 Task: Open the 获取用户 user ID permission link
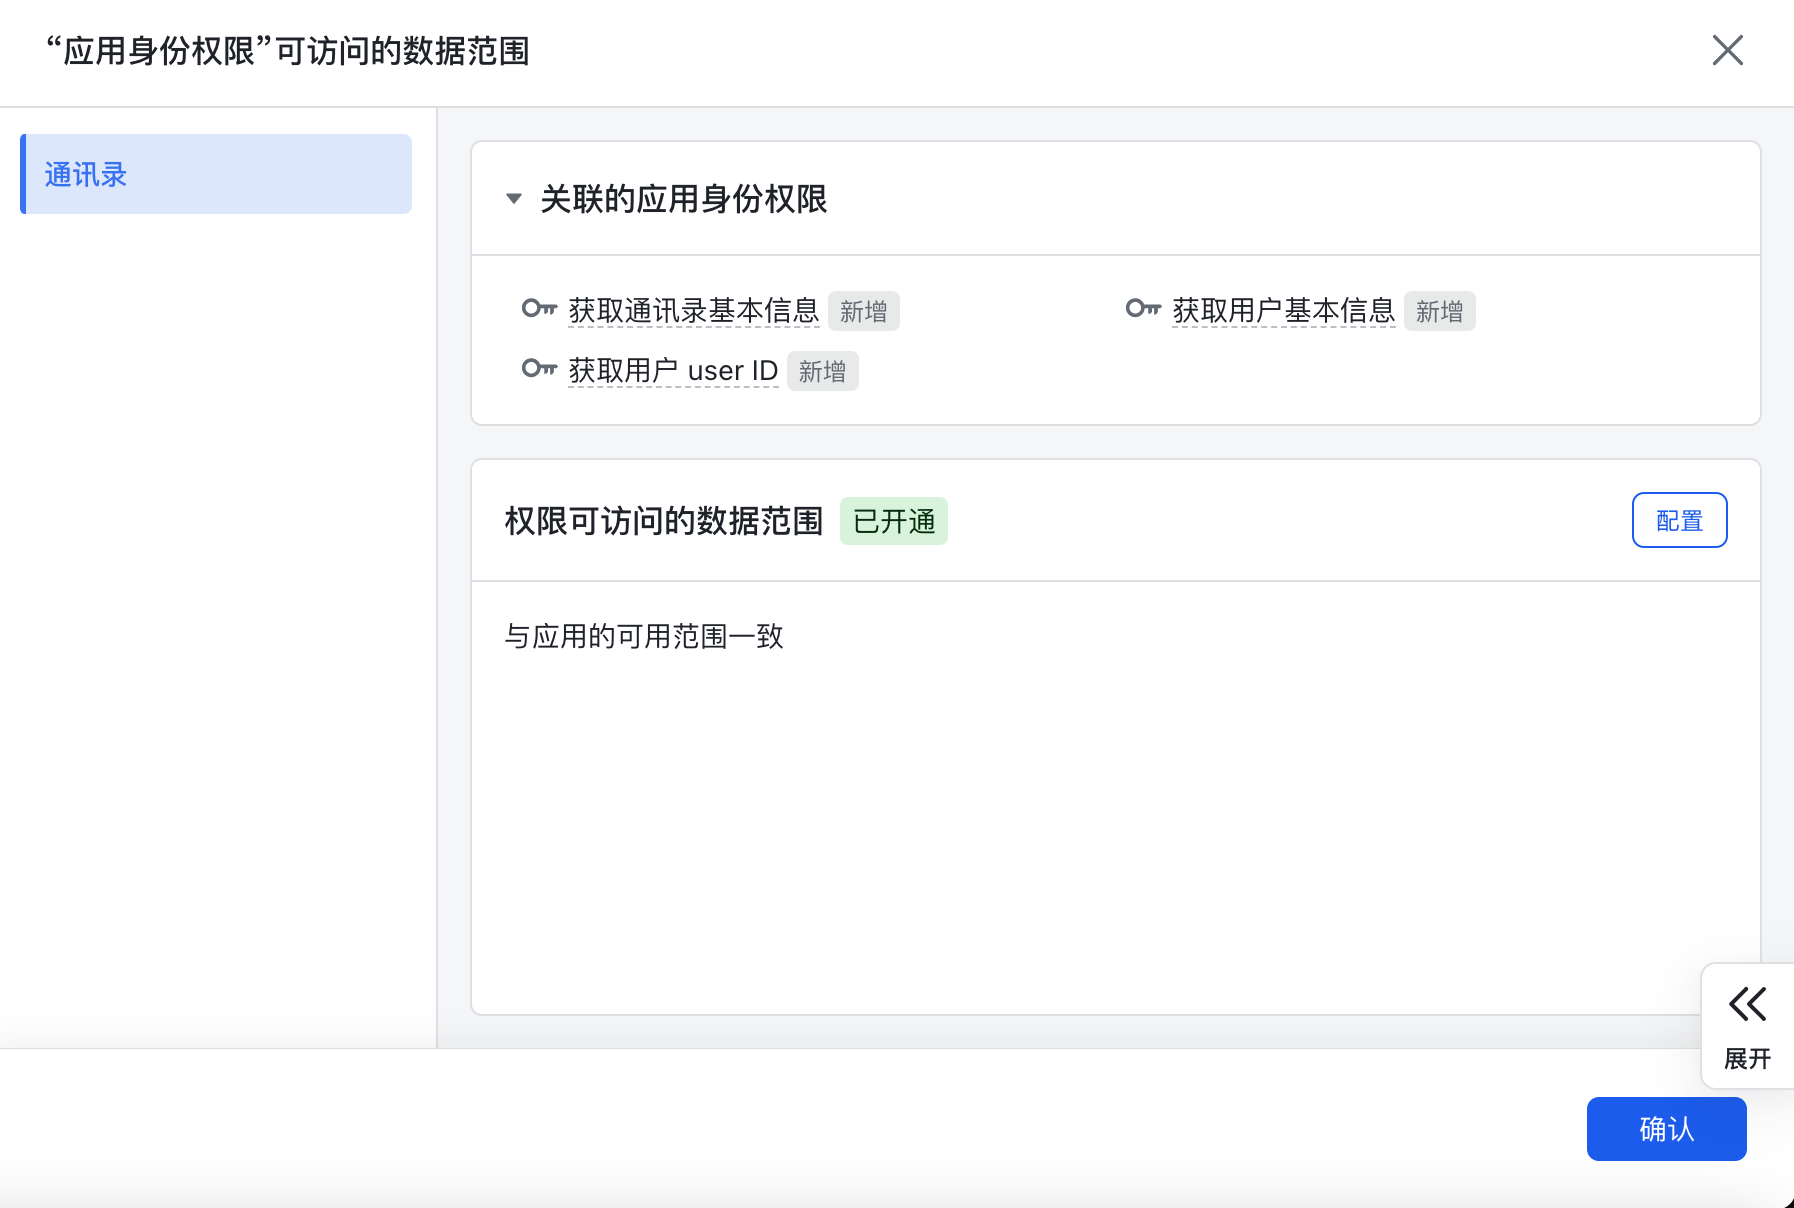point(673,371)
